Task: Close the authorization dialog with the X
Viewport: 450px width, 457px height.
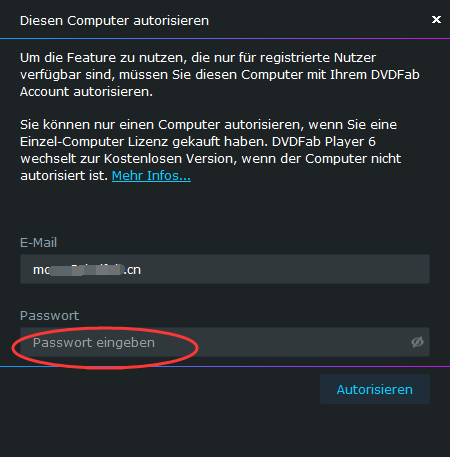Action: 436,20
